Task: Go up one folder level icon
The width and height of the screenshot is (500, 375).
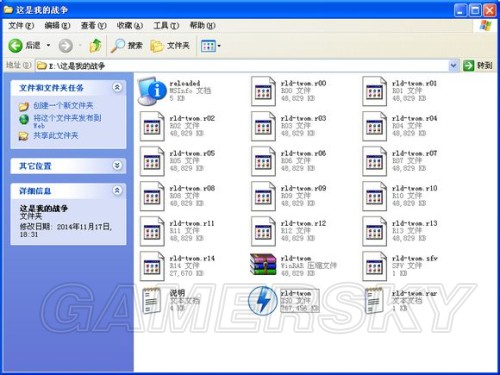Action: click(x=96, y=45)
